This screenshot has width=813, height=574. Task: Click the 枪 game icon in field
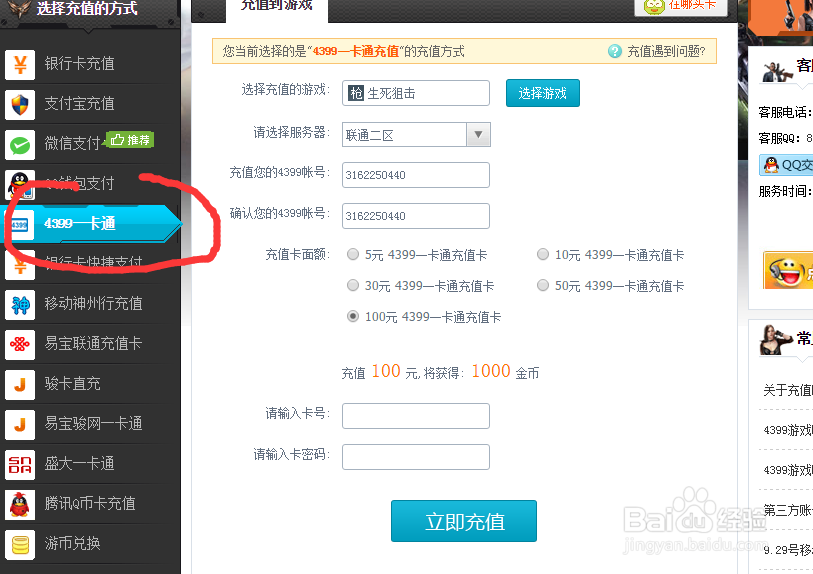356,93
